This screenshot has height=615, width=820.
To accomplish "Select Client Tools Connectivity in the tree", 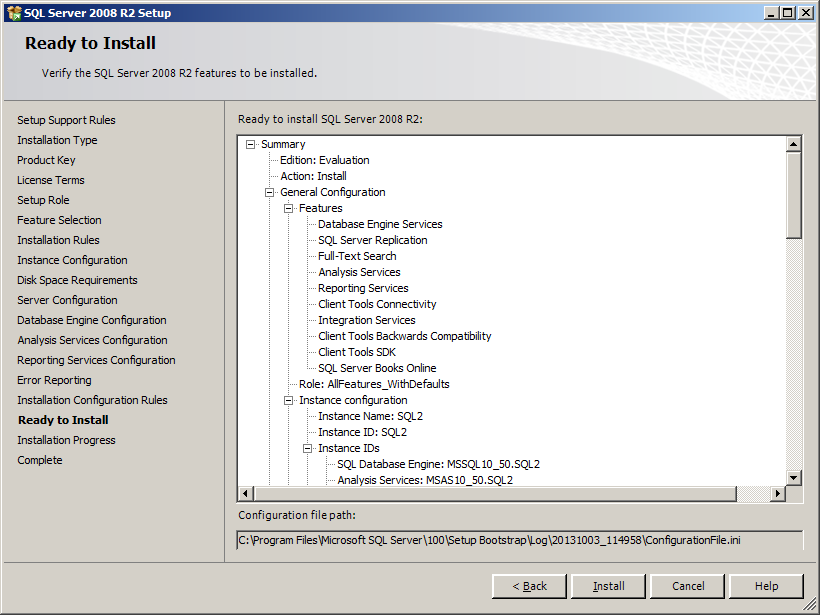I will click(377, 304).
